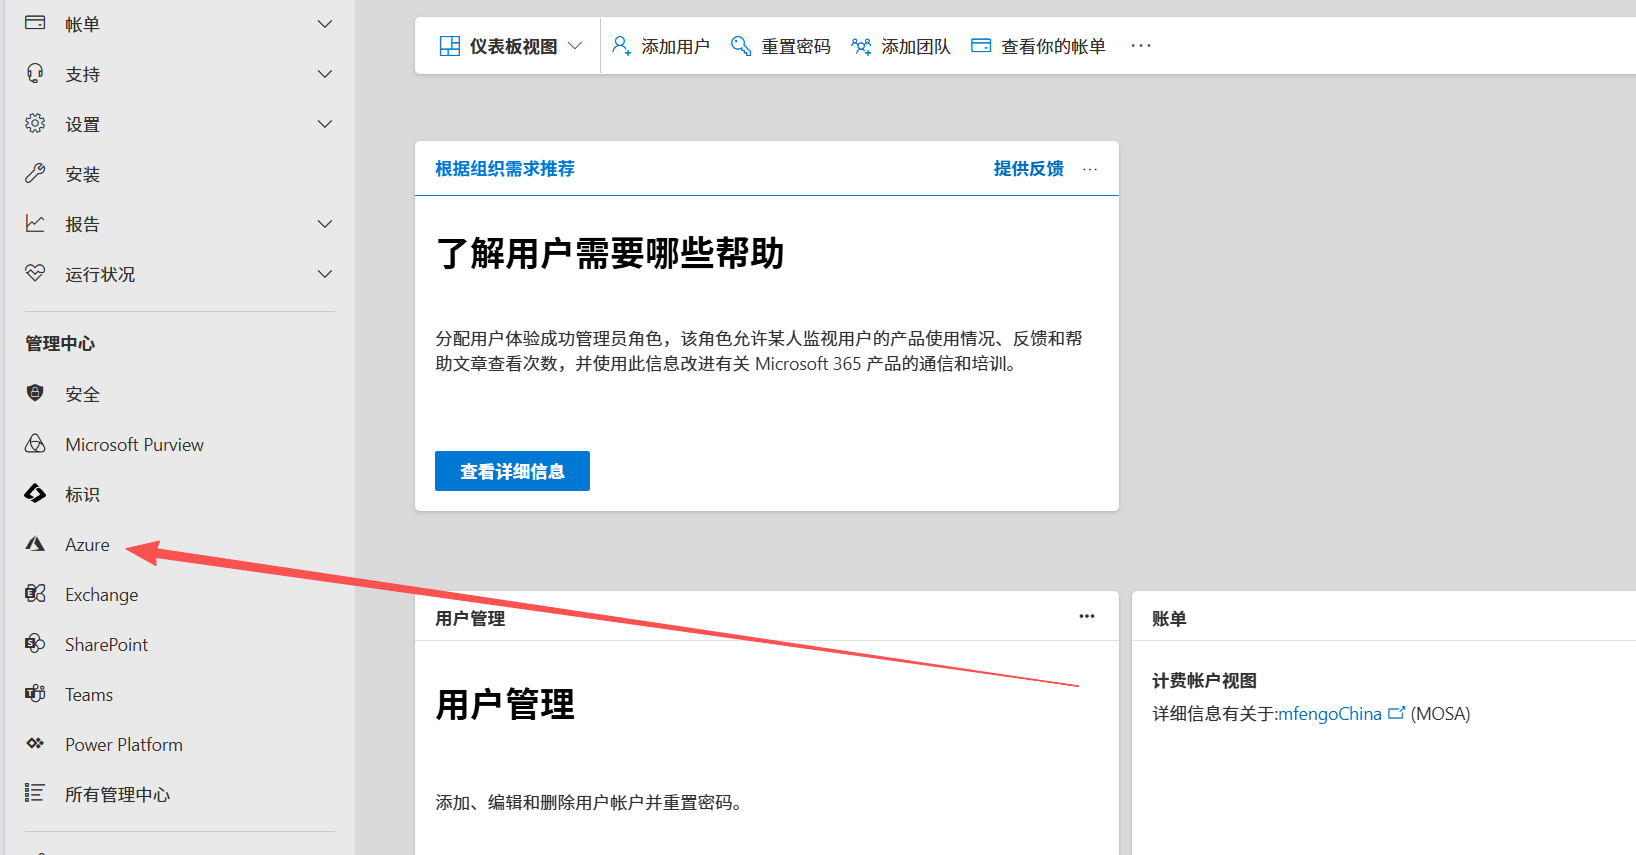Select 安装 in the navigation menu
Image resolution: width=1636 pixels, height=855 pixels.
(82, 174)
